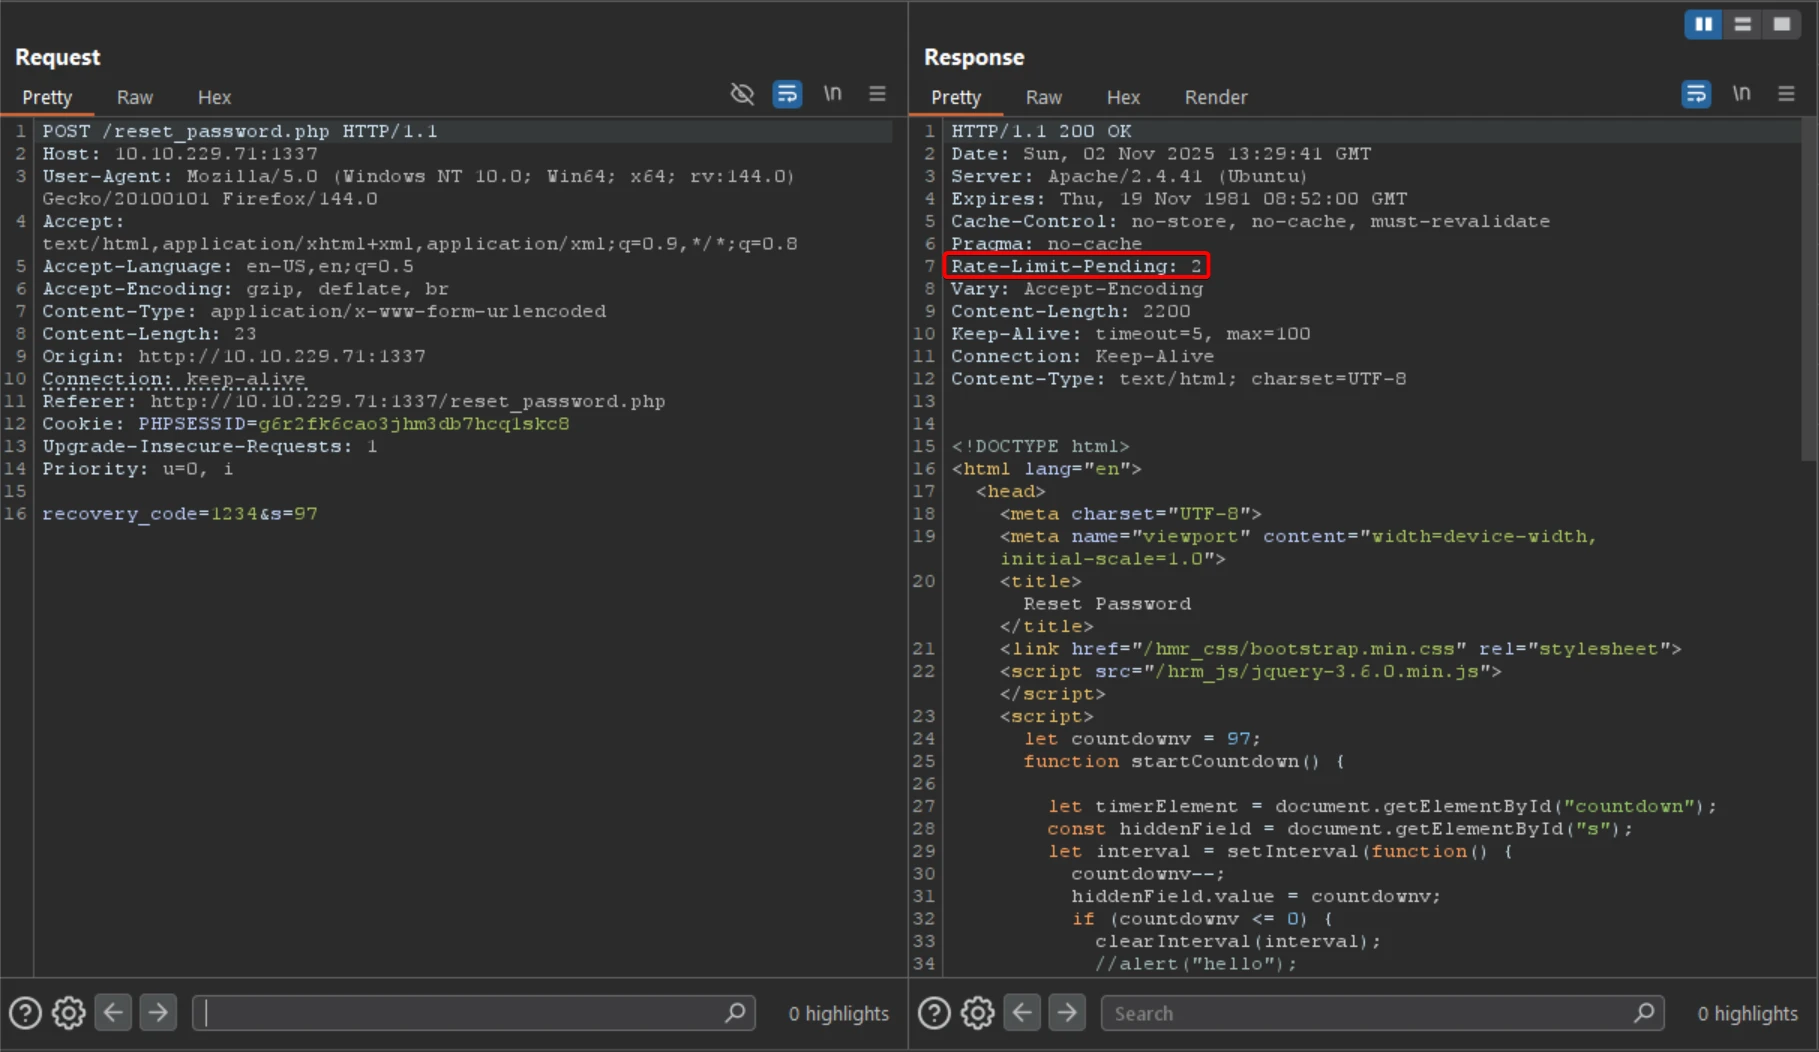This screenshot has height=1052, width=1819.
Task: Open Request panel options menu
Action: tap(877, 94)
